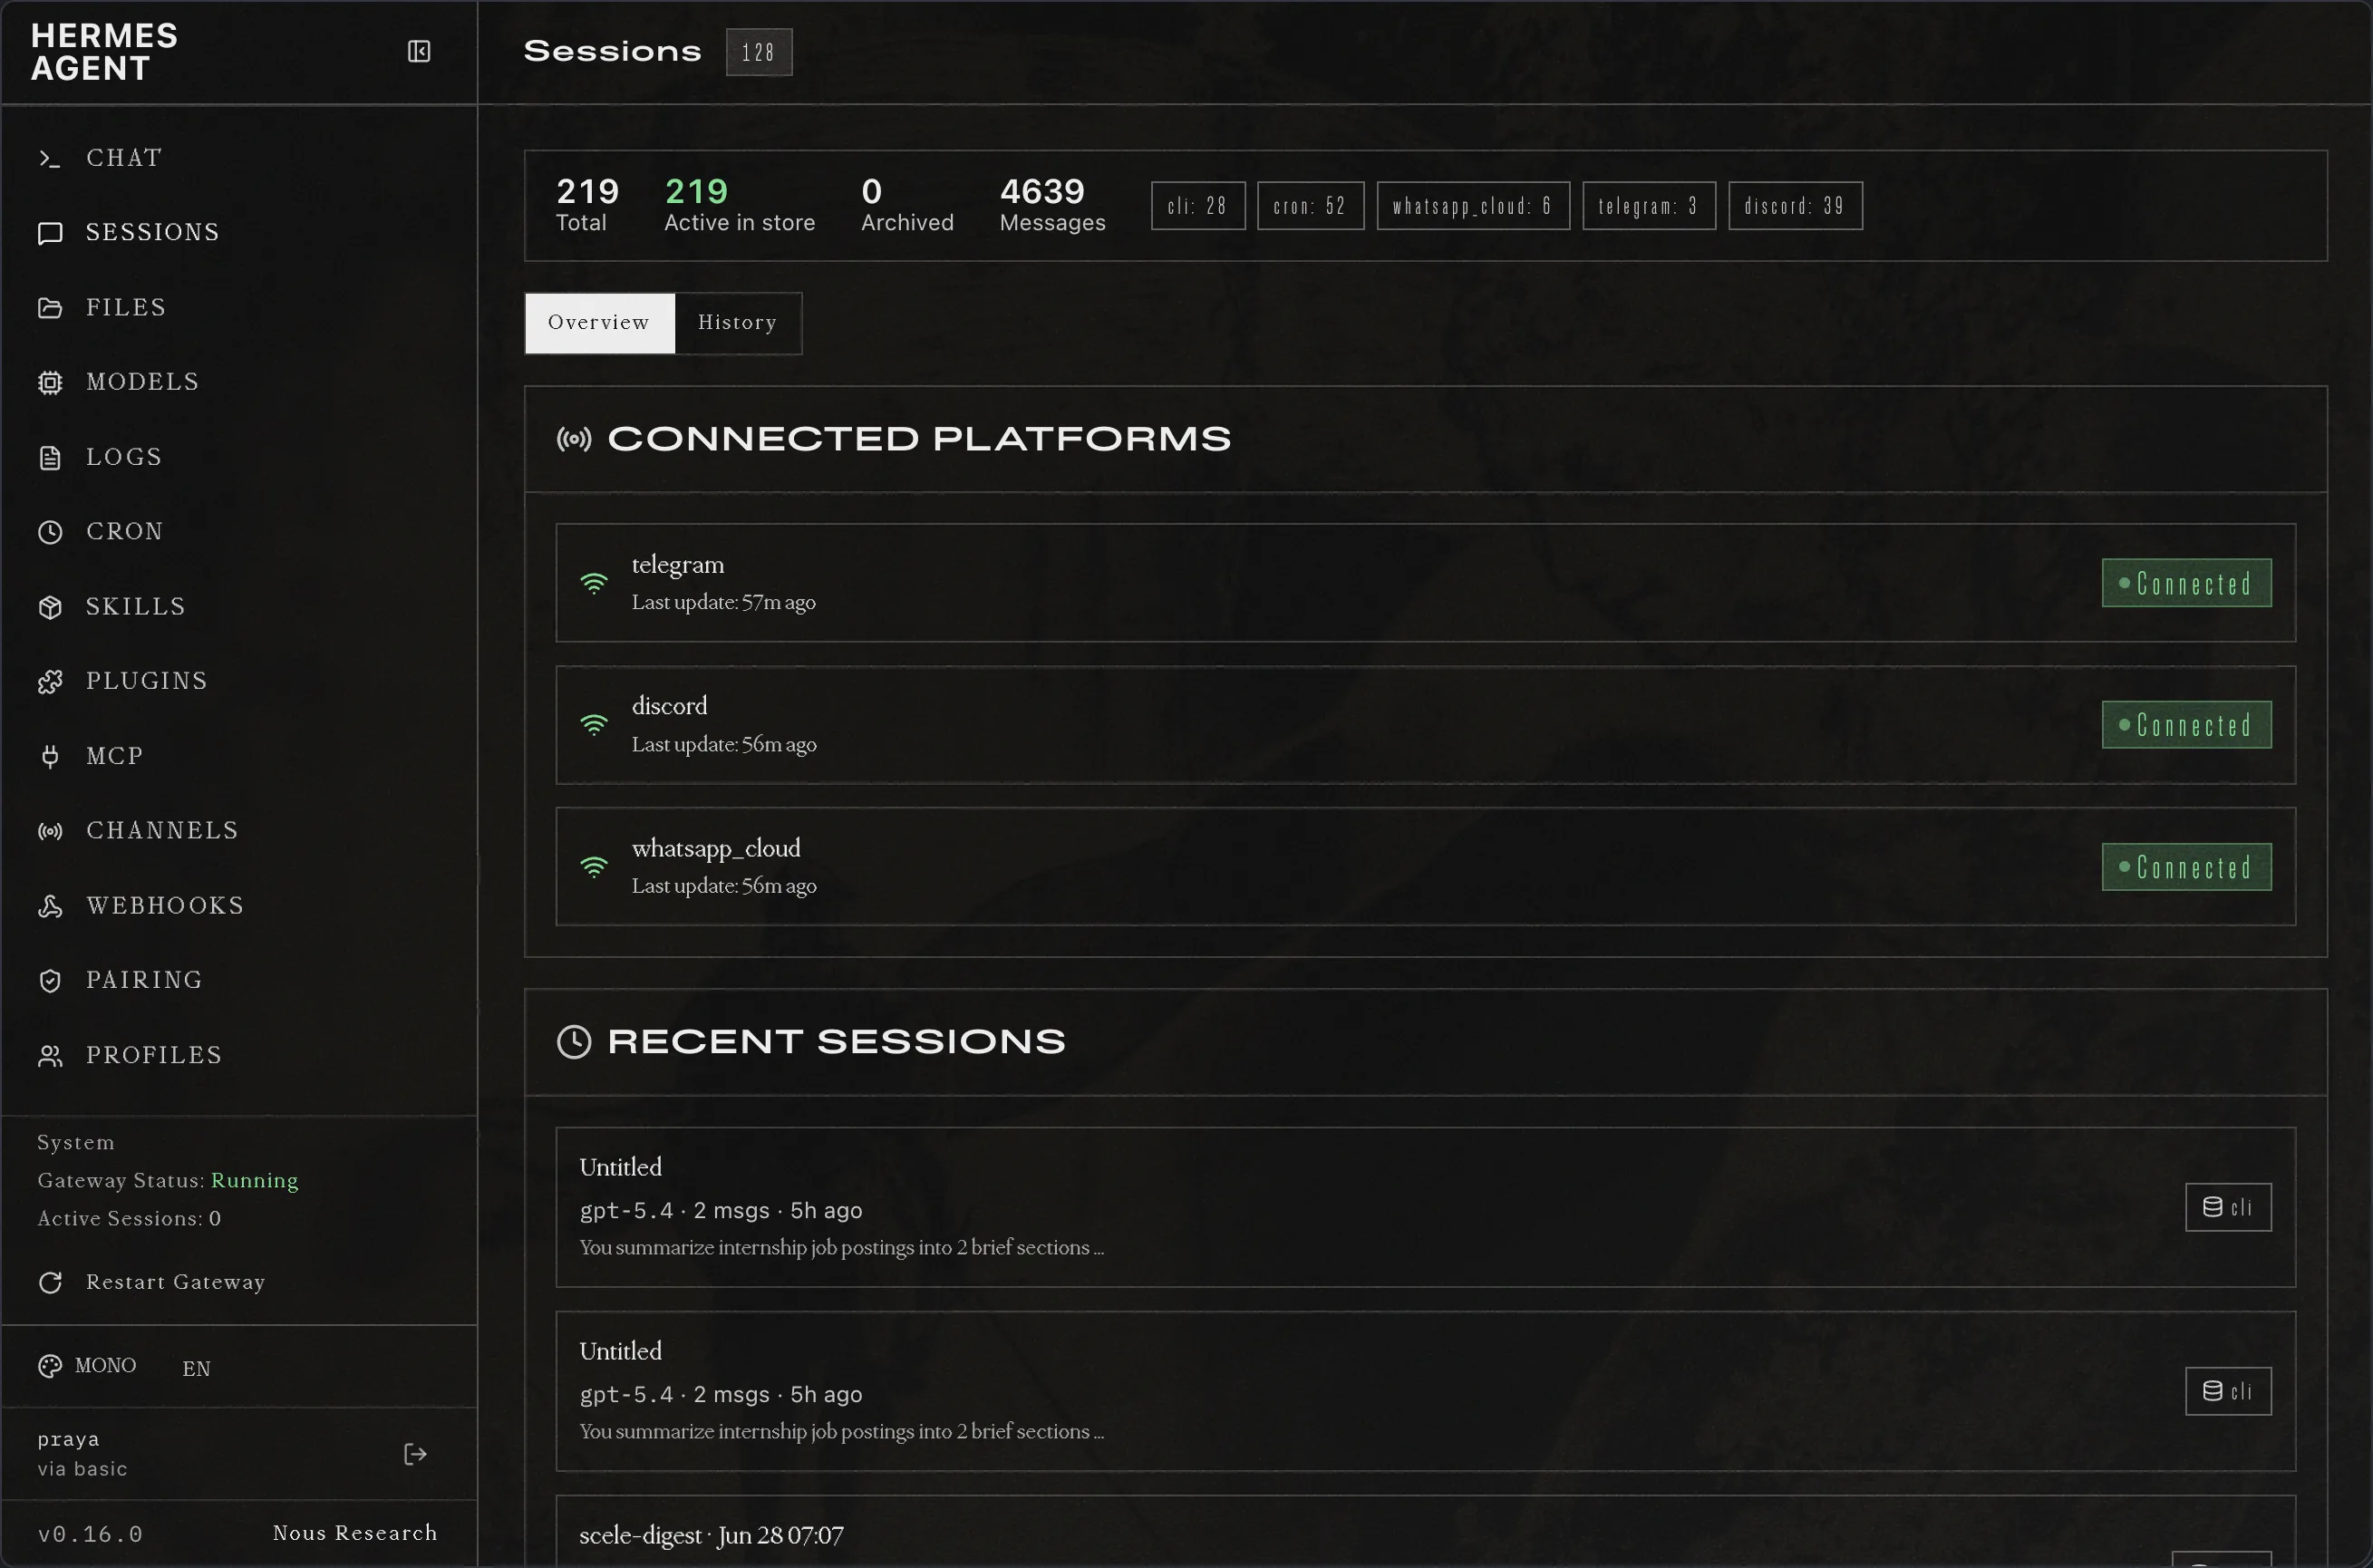
Task: Click the whatsapp_cloud wifi signal icon
Action: (x=594, y=867)
